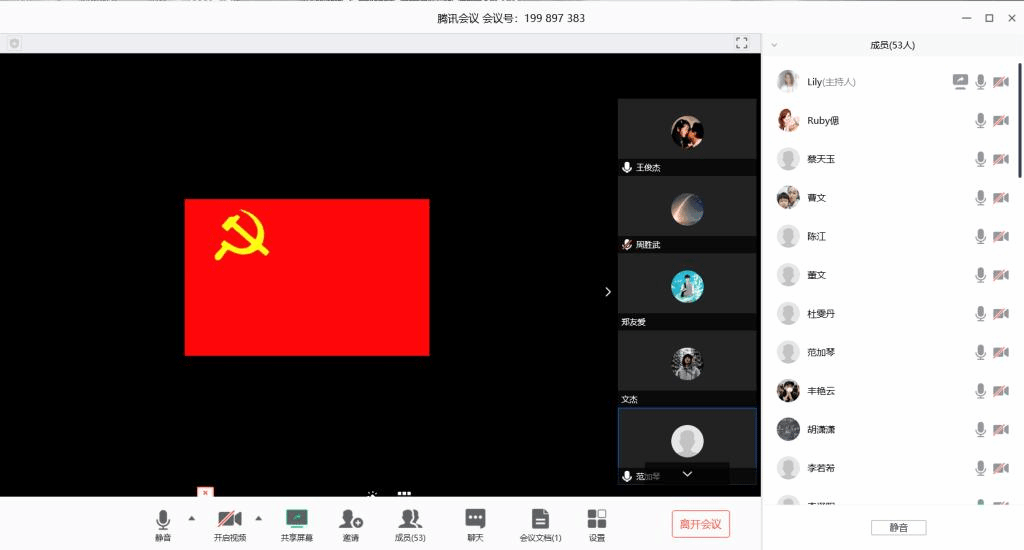The width and height of the screenshot is (1024, 550).
Task: Click screen-share indicator icon beside Lily
Action: [960, 82]
